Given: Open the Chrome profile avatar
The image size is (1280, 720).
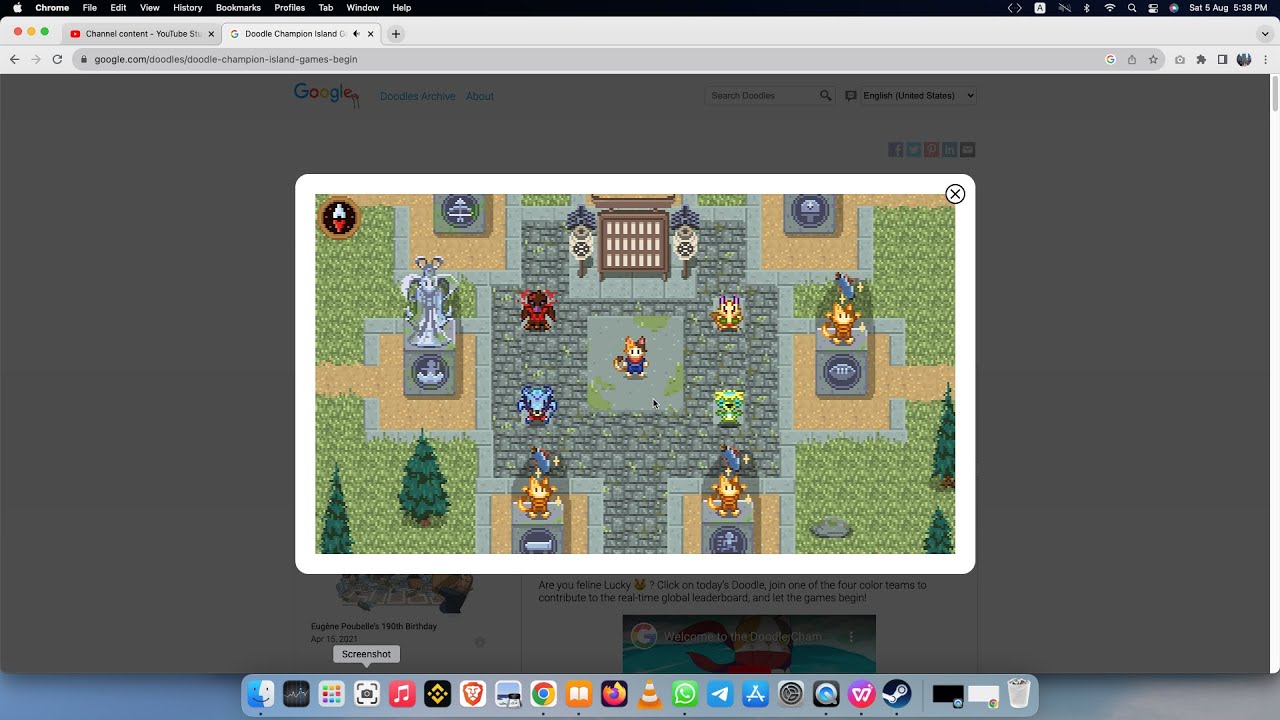Looking at the screenshot, I should (1244, 59).
